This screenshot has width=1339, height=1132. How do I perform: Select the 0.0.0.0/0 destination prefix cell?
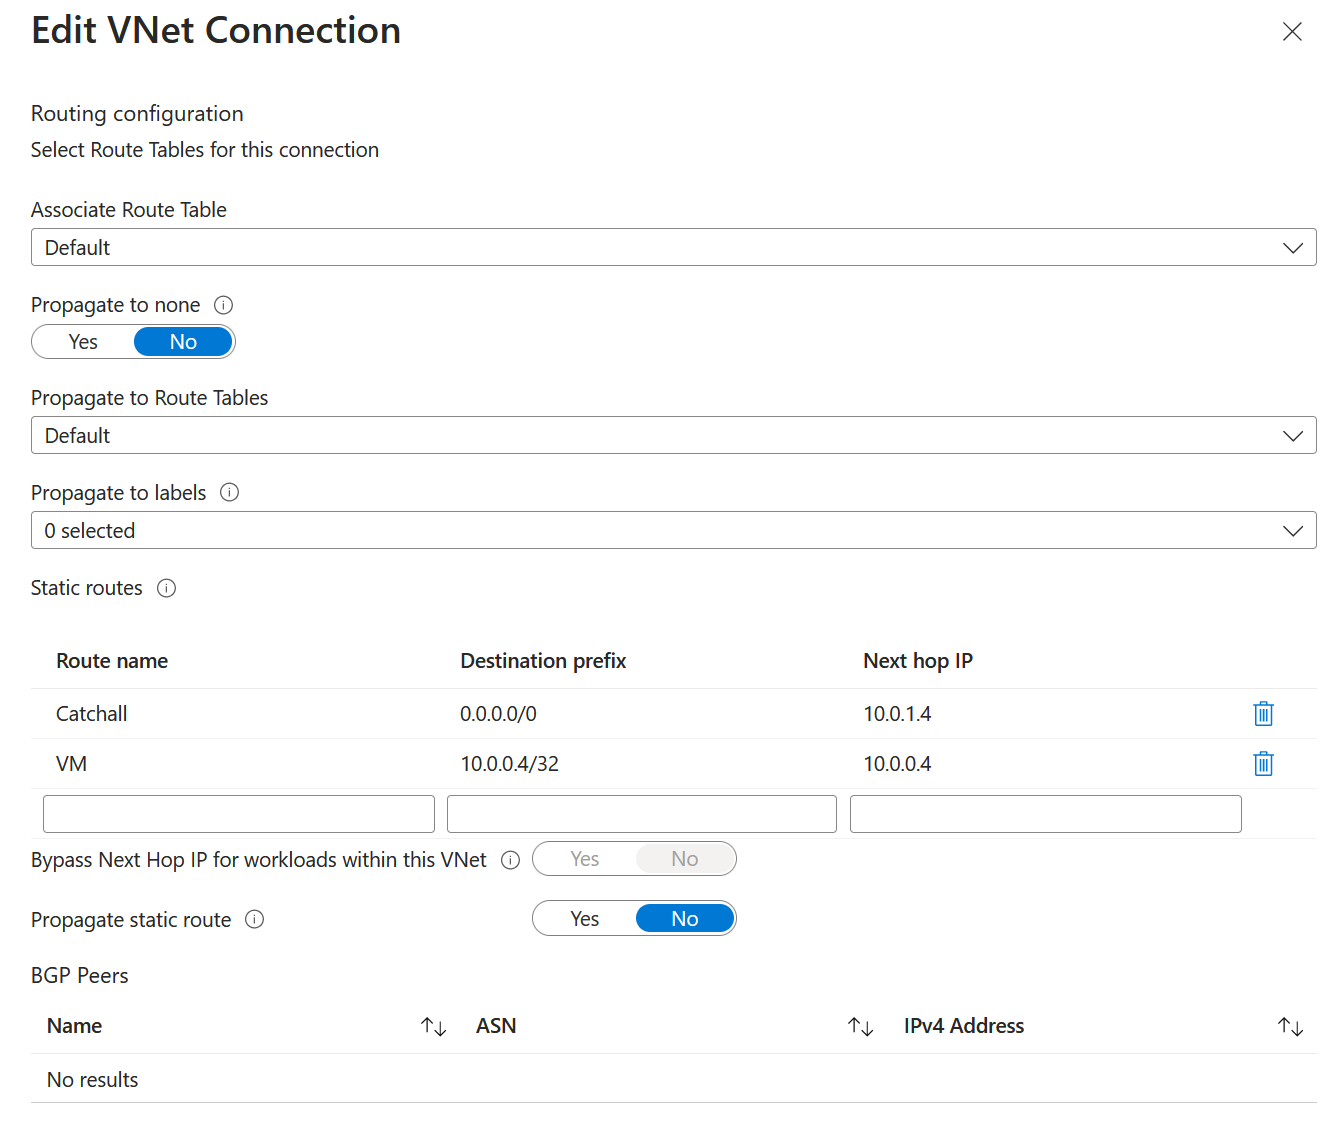(498, 714)
